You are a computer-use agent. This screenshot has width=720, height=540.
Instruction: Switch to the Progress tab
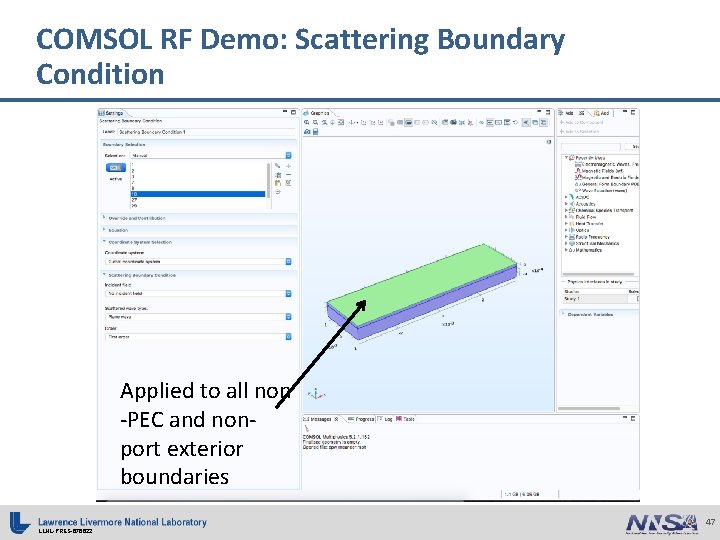pos(361,419)
